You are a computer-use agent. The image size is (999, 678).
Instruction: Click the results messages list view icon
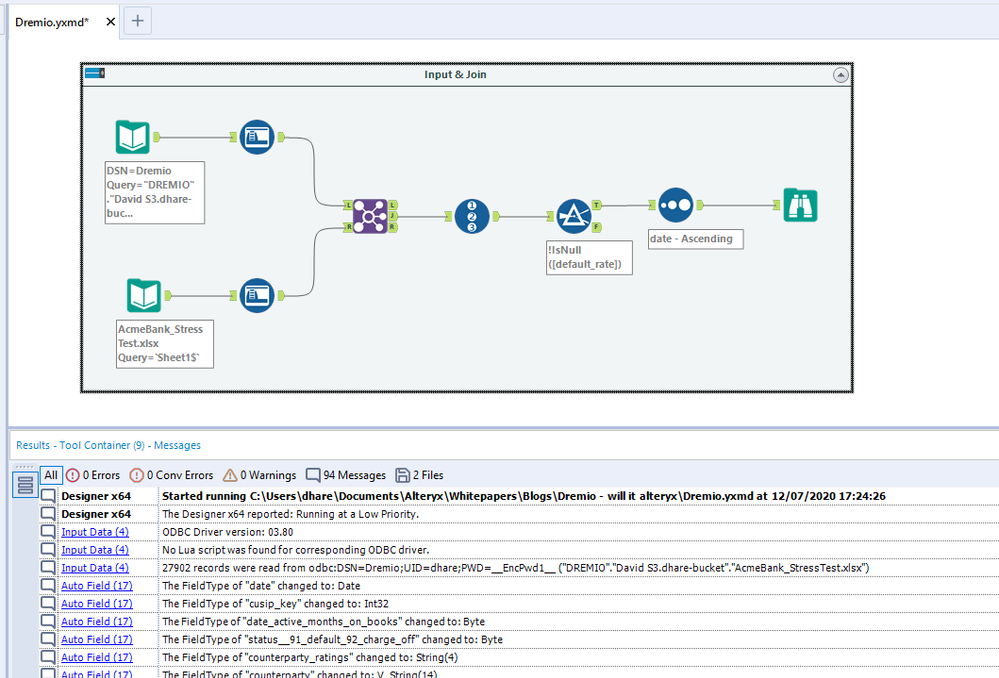(x=25, y=486)
